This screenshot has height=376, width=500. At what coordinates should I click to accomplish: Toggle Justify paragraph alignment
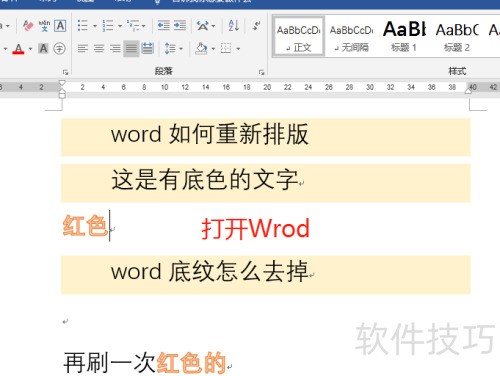pos(131,49)
